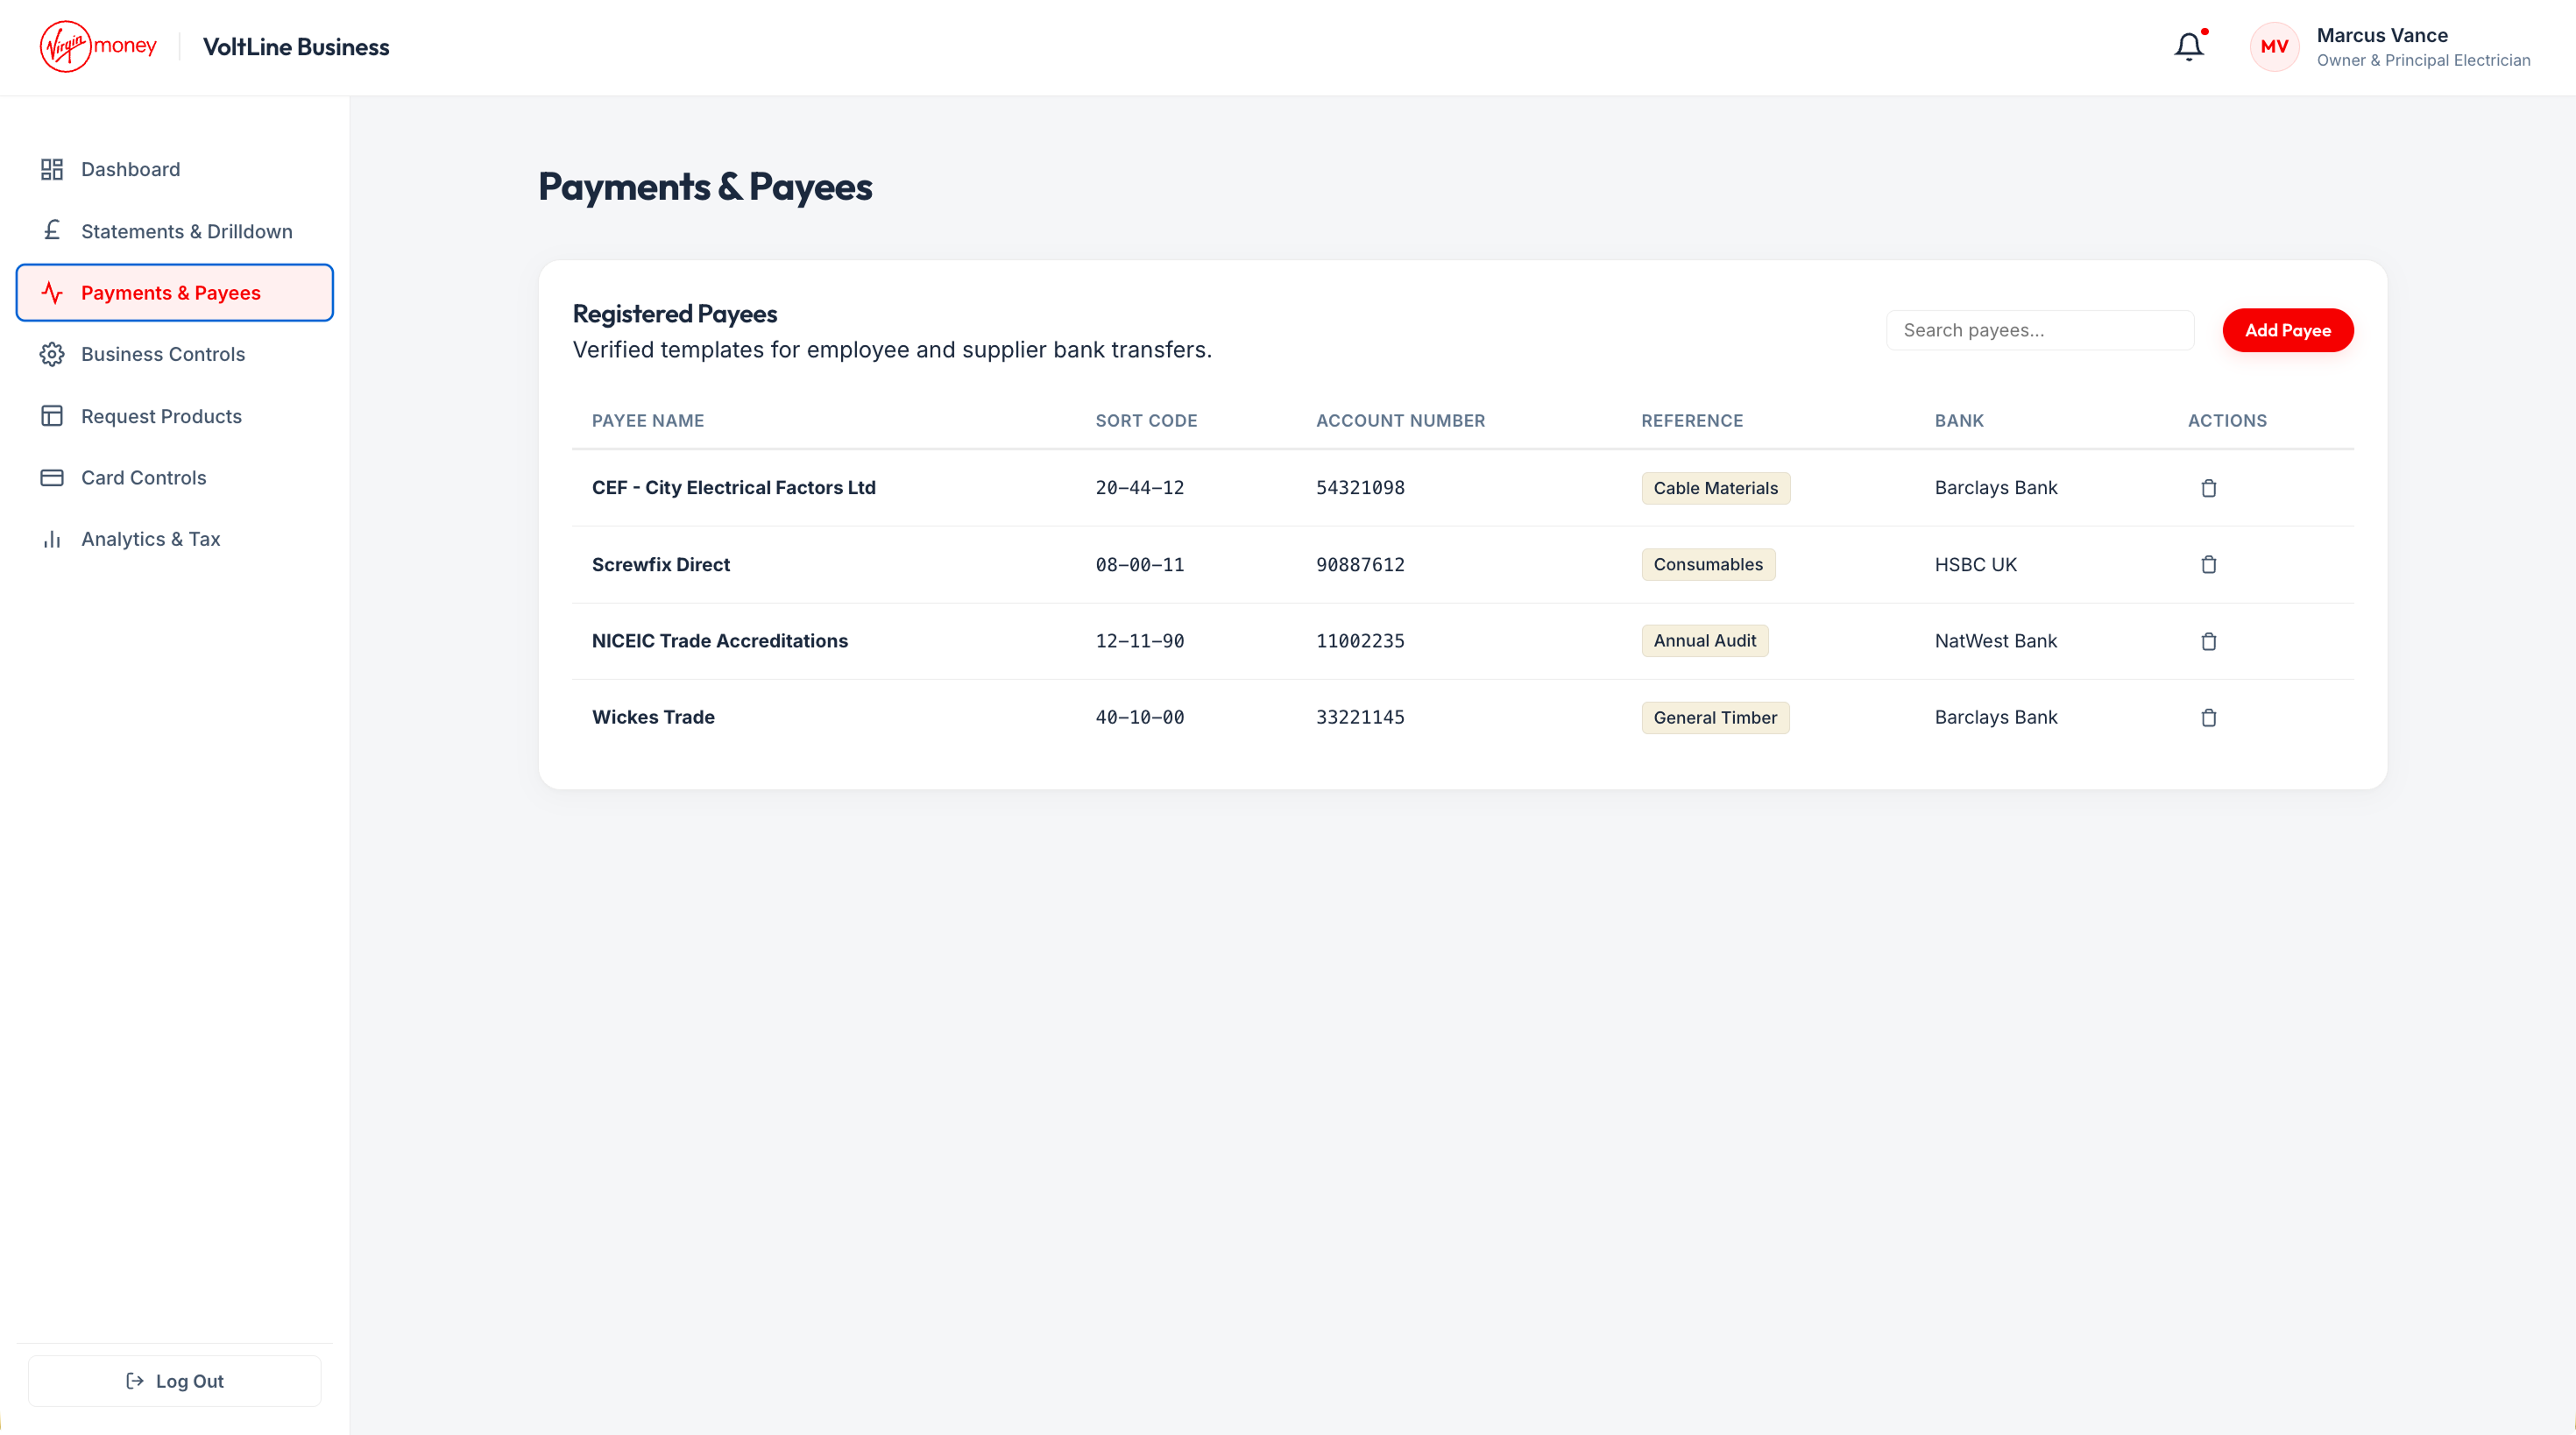Open the Dashboard menu item
This screenshot has height=1435, width=2576.
[174, 169]
